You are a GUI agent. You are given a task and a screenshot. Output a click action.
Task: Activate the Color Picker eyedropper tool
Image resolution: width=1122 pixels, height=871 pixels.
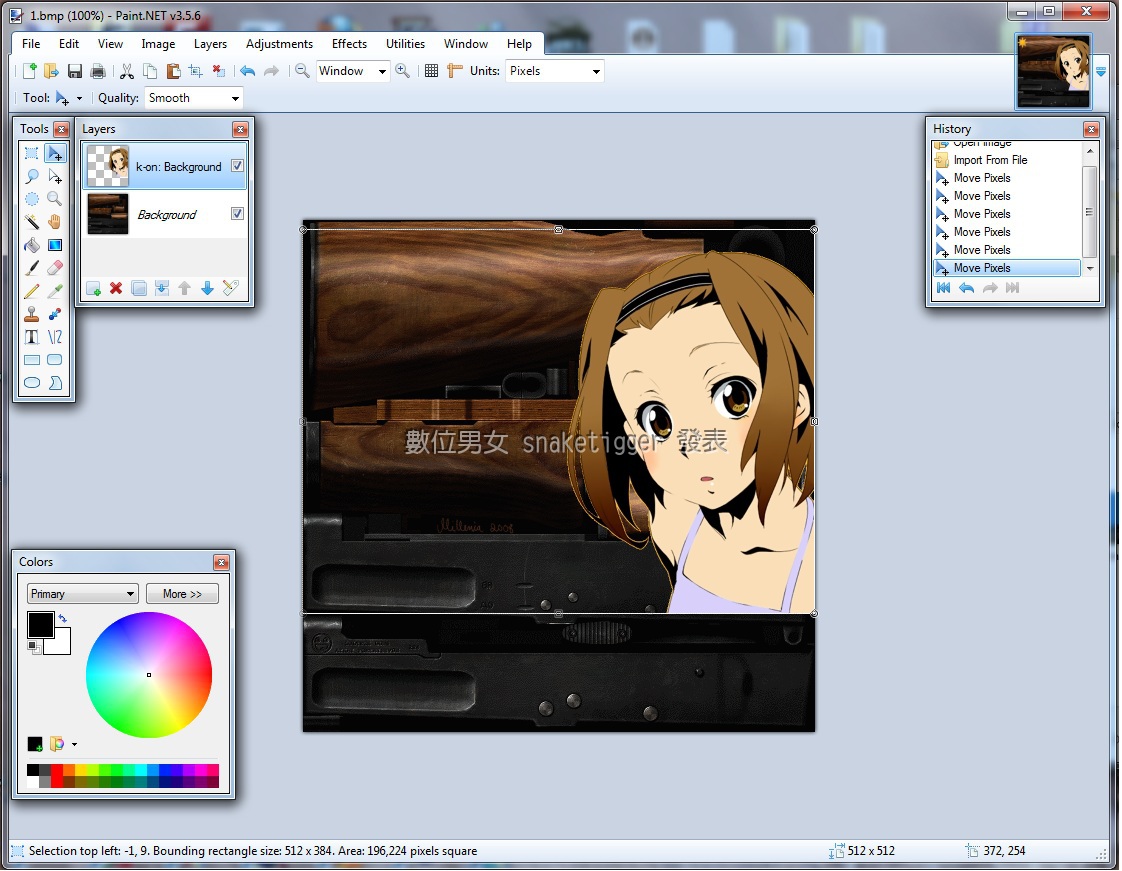point(54,291)
